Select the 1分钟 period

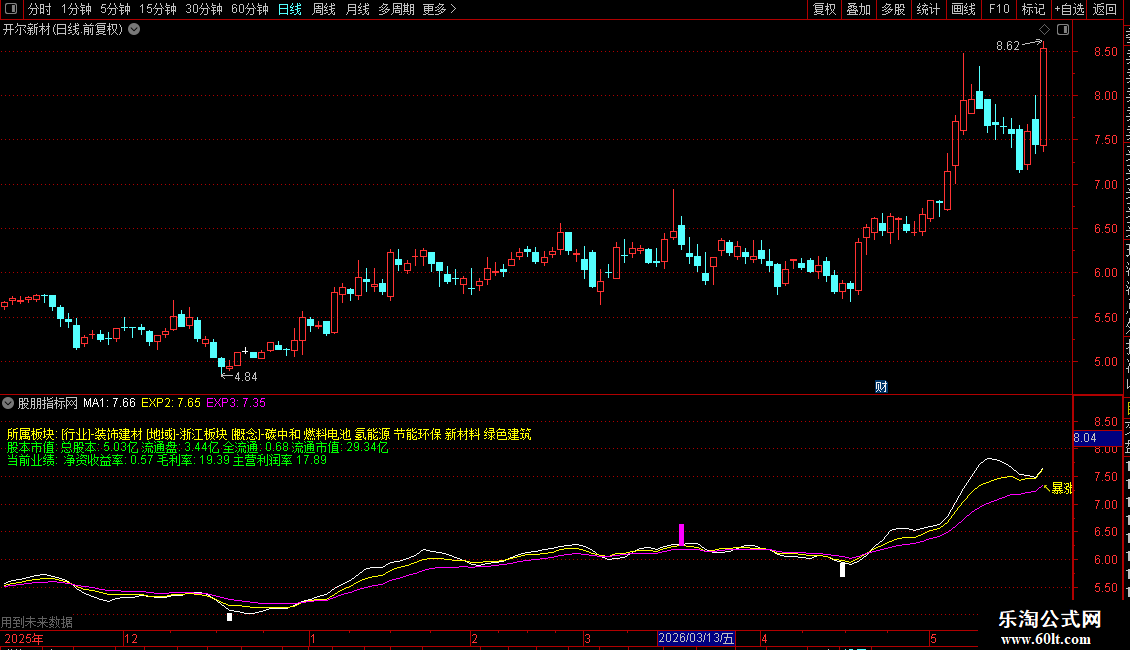tap(76, 9)
